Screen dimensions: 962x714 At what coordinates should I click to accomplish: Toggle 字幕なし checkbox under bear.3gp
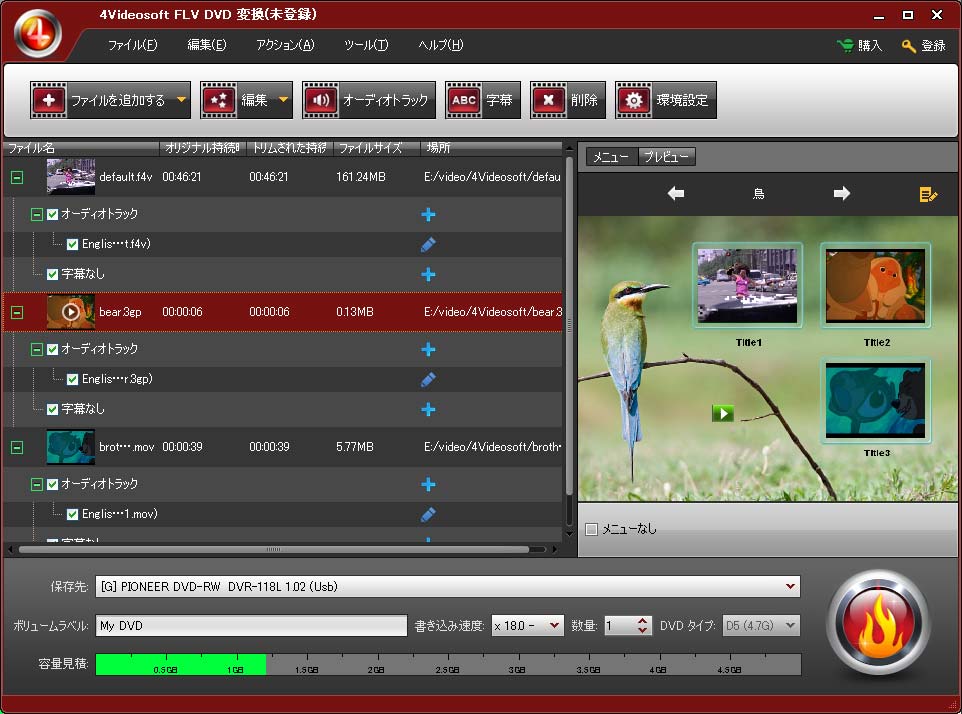click(x=53, y=409)
